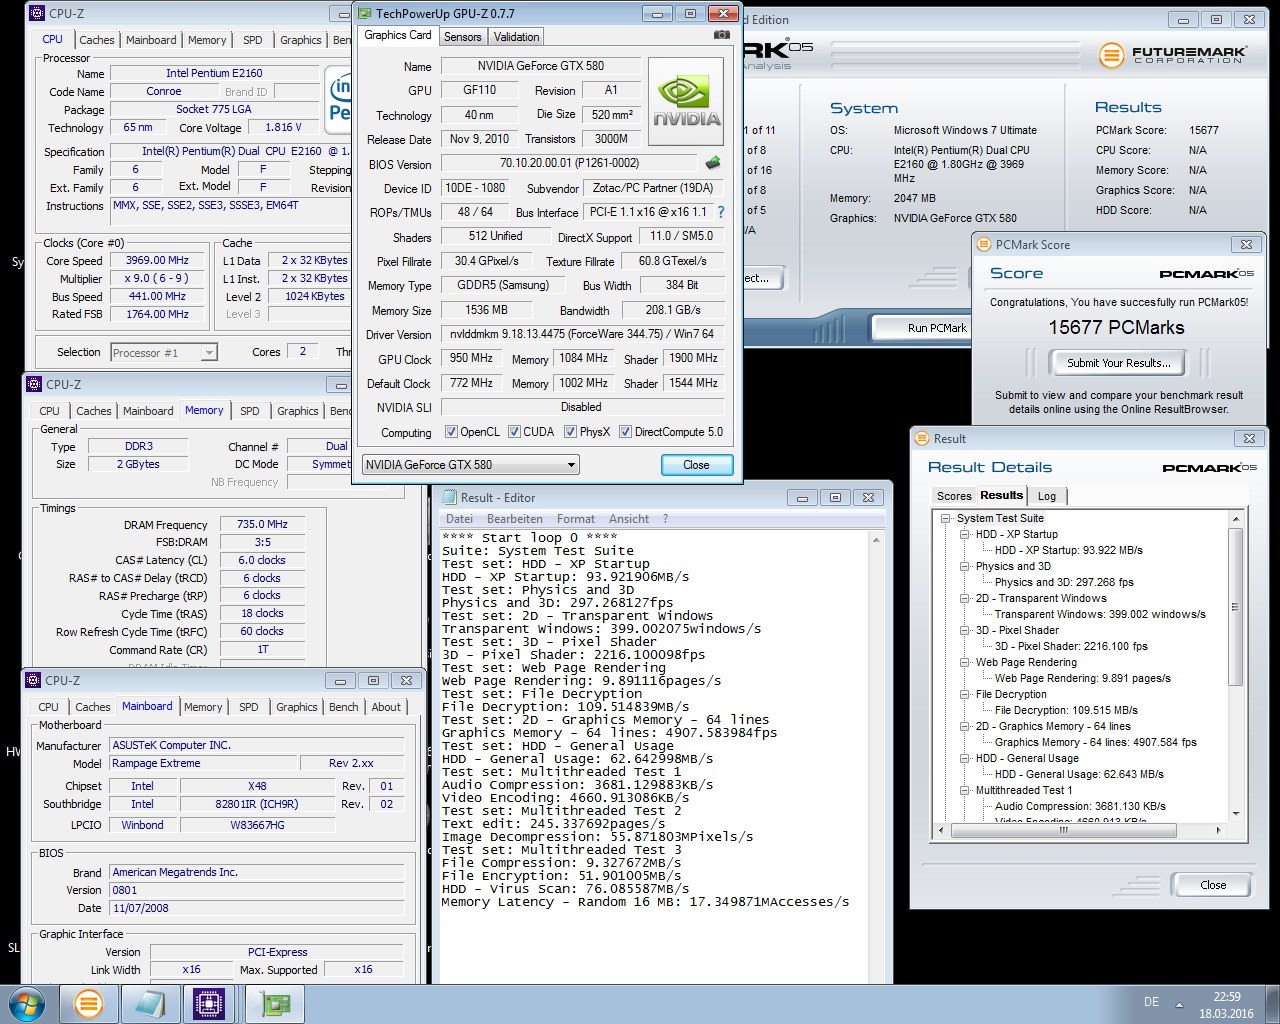The image size is (1280, 1024).
Task: Click the CPU-Z taskbar icon
Action: coord(210,1003)
